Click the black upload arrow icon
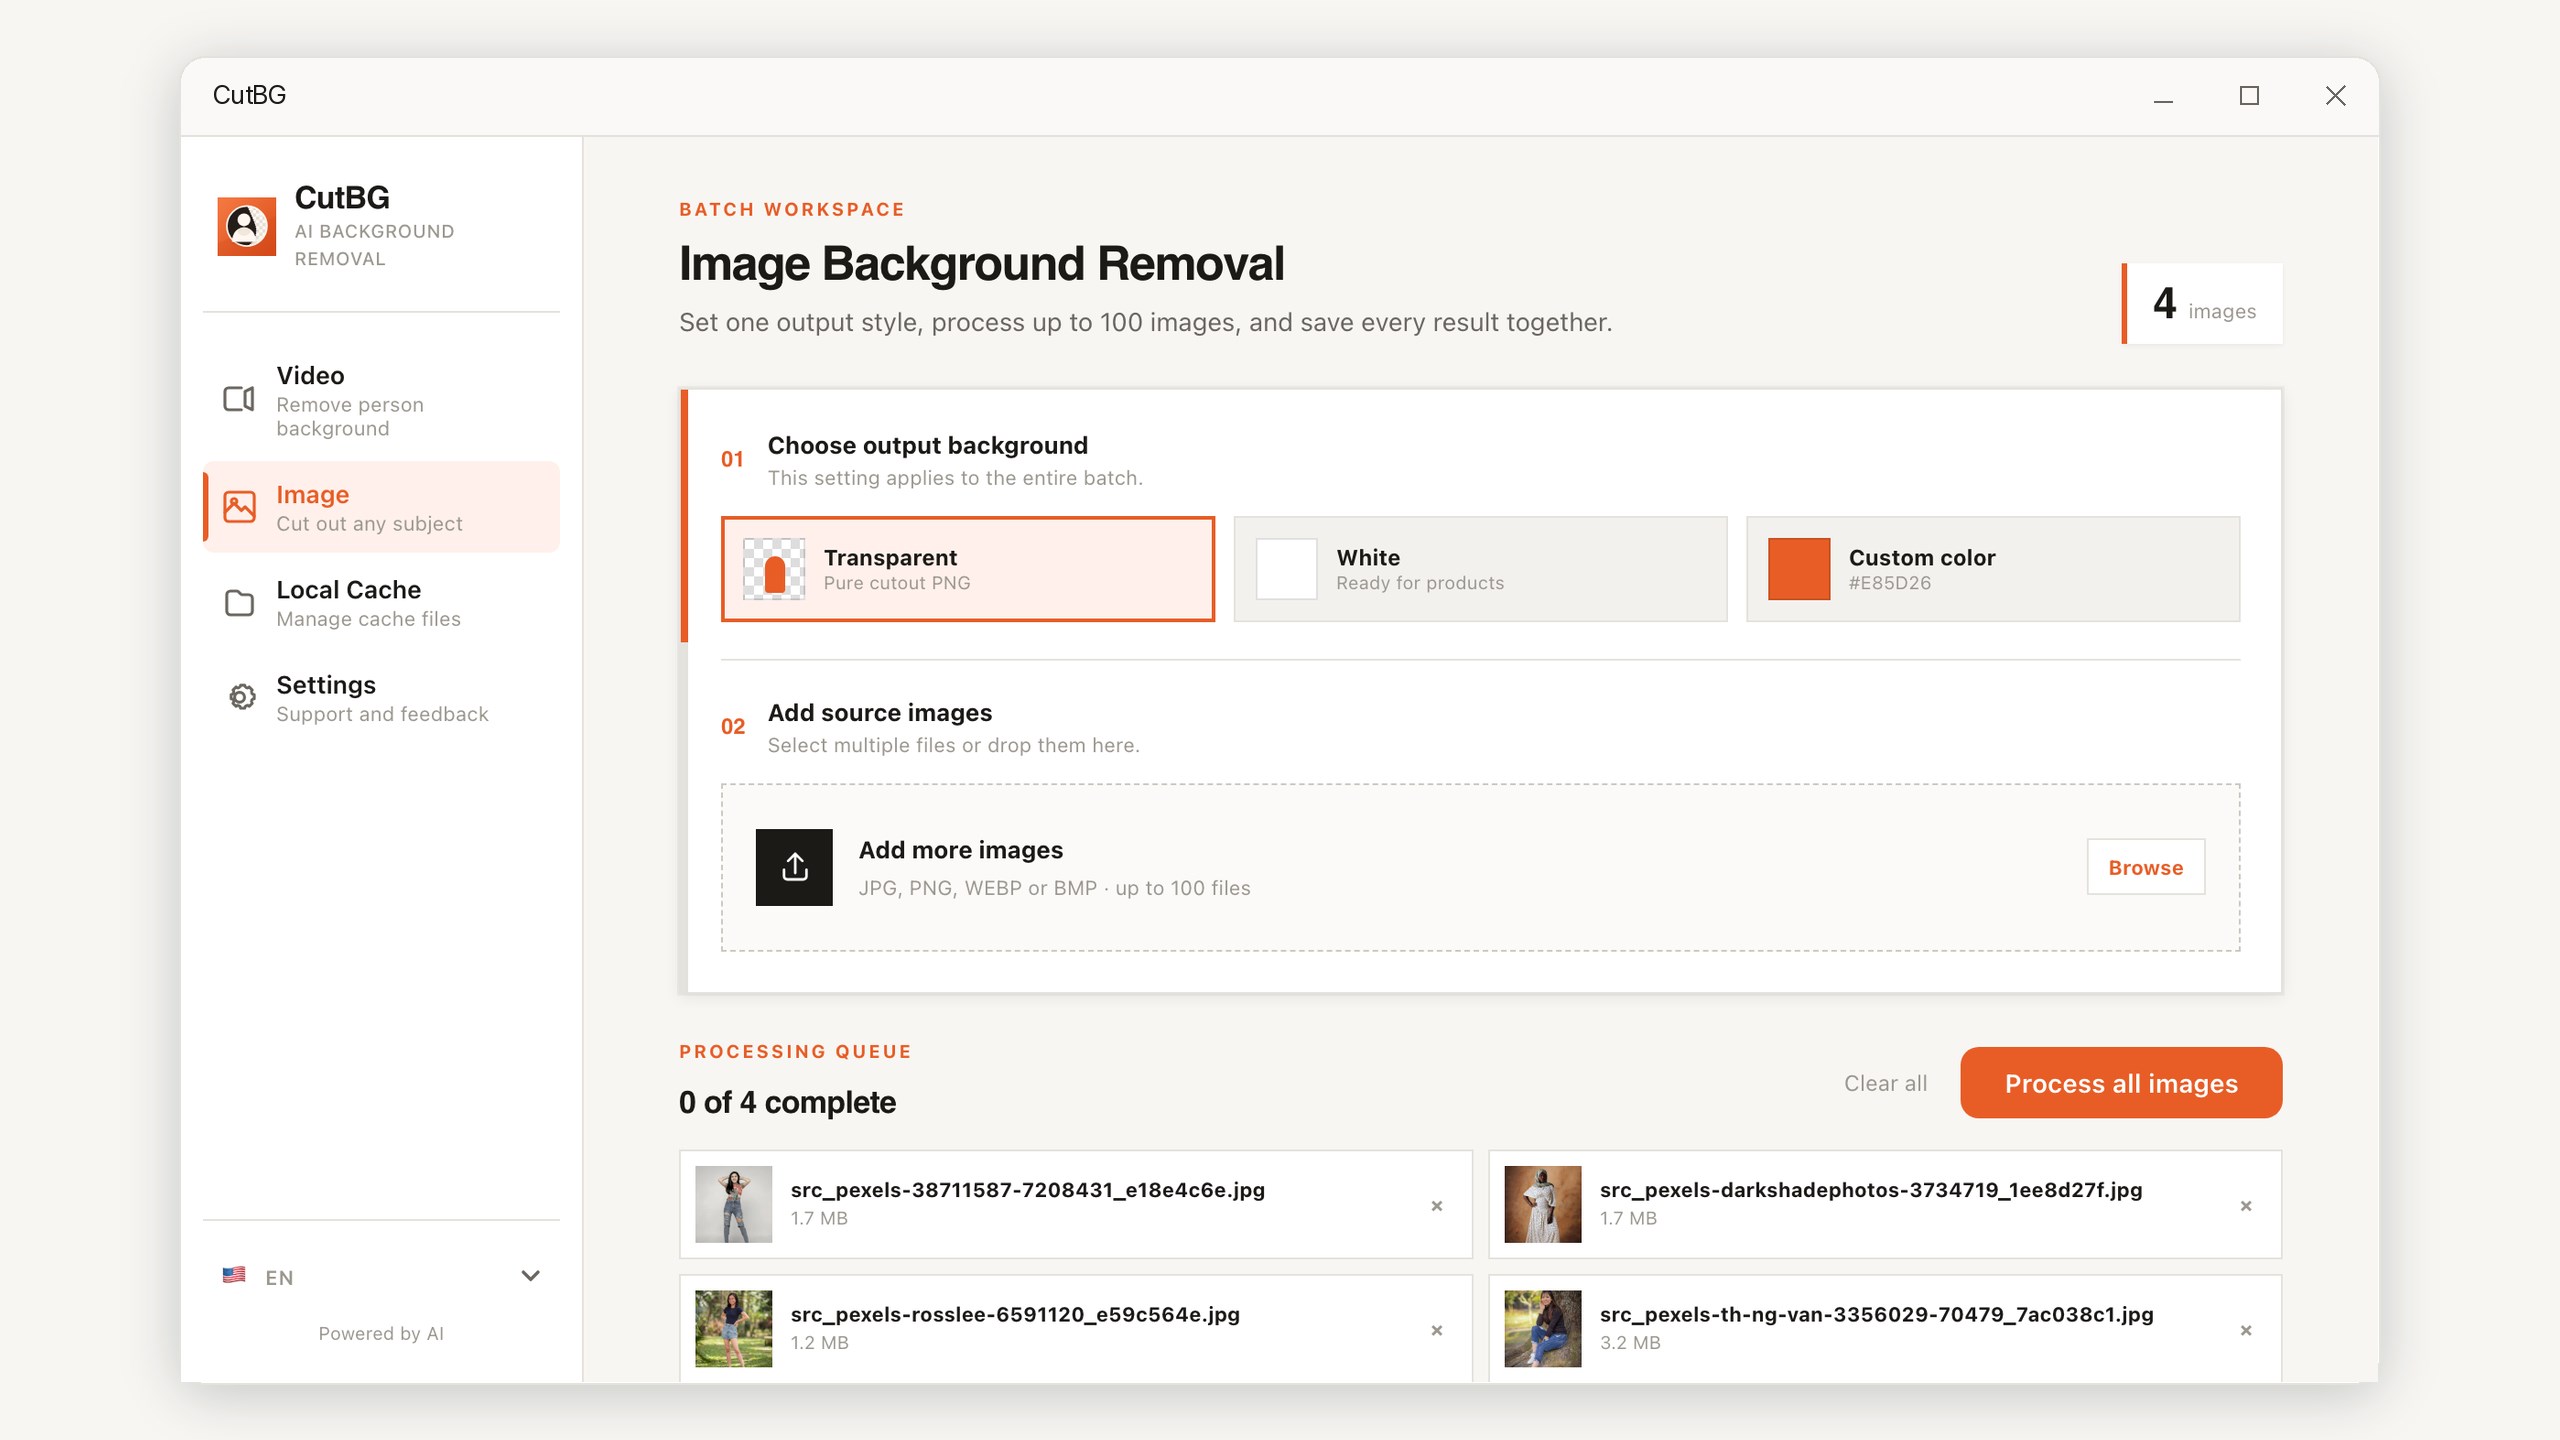The image size is (2560, 1440). (794, 867)
